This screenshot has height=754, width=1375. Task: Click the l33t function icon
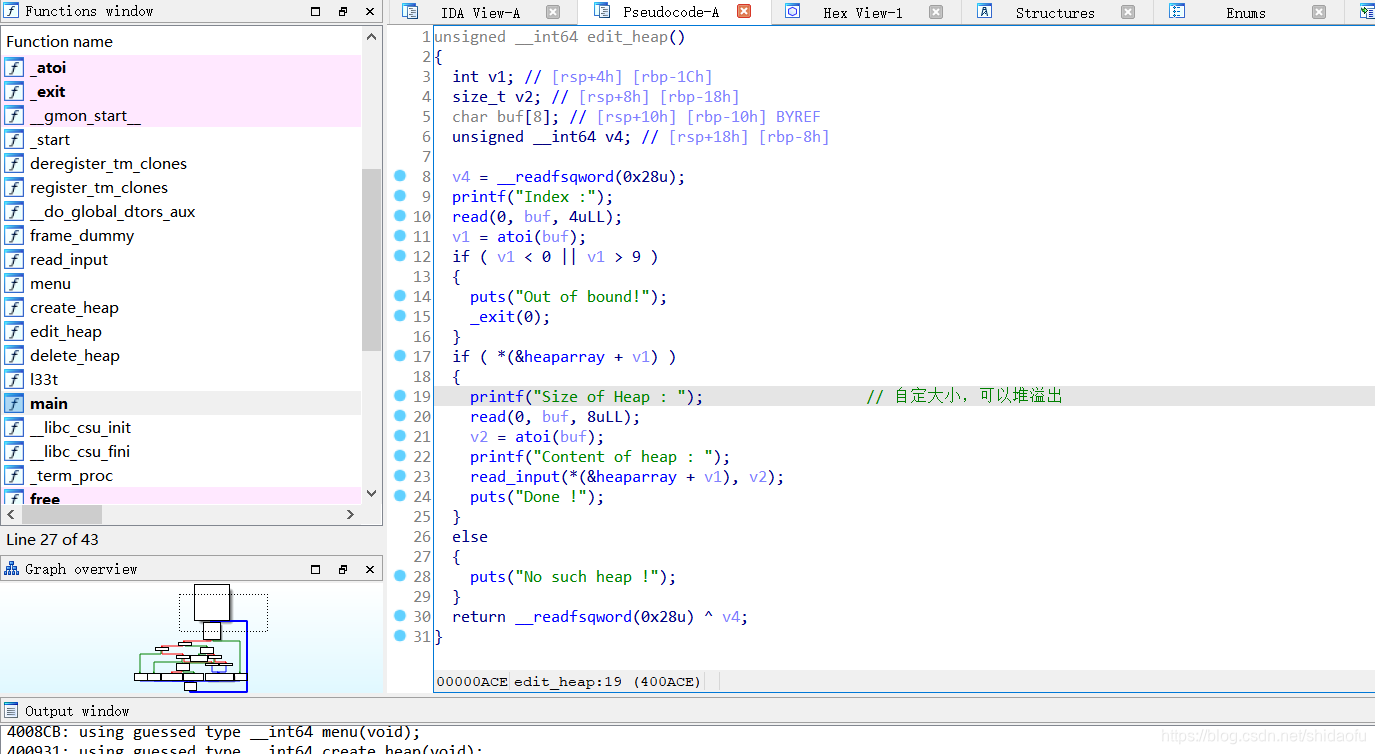click(x=14, y=380)
